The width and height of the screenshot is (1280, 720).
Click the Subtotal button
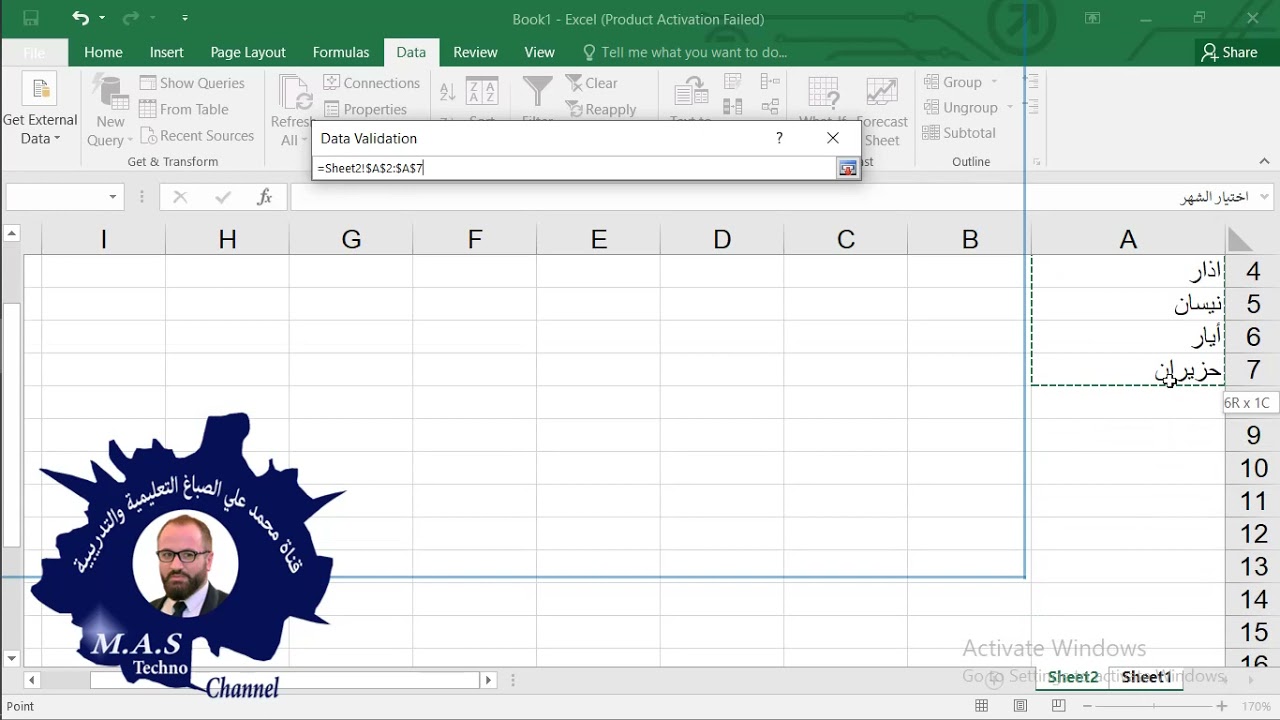959,133
